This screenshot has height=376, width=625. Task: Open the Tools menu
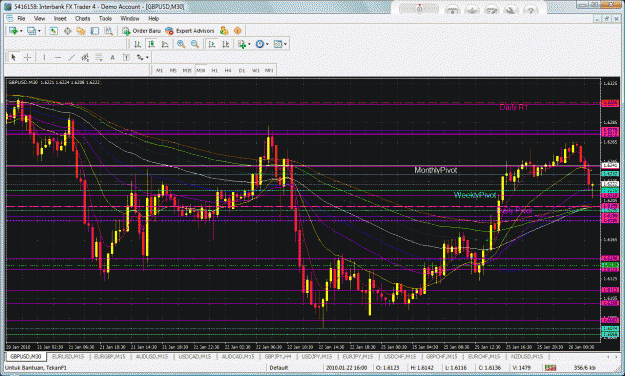point(105,18)
